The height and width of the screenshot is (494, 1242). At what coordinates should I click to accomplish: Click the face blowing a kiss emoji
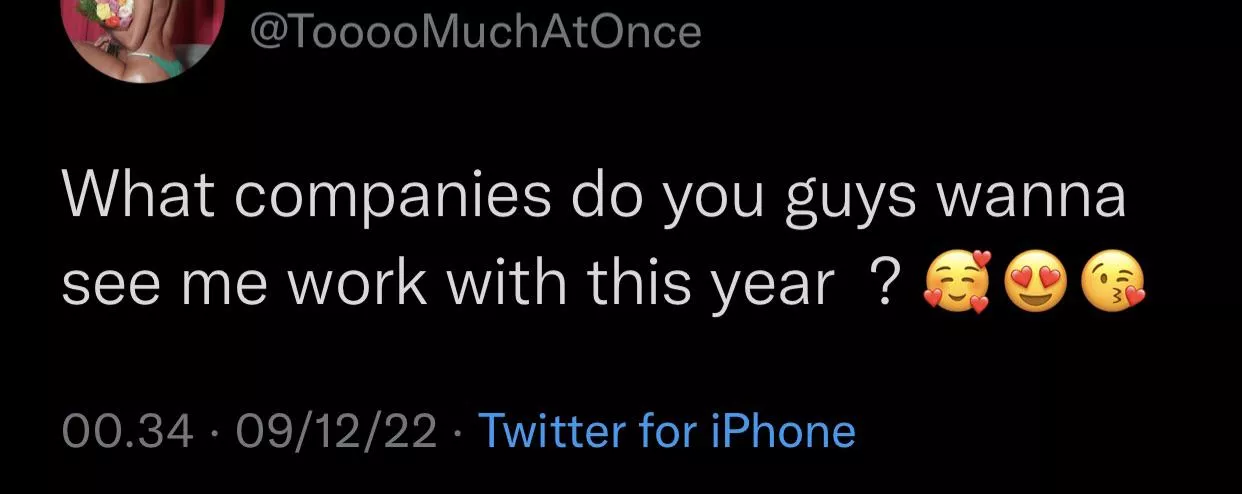click(x=1113, y=284)
